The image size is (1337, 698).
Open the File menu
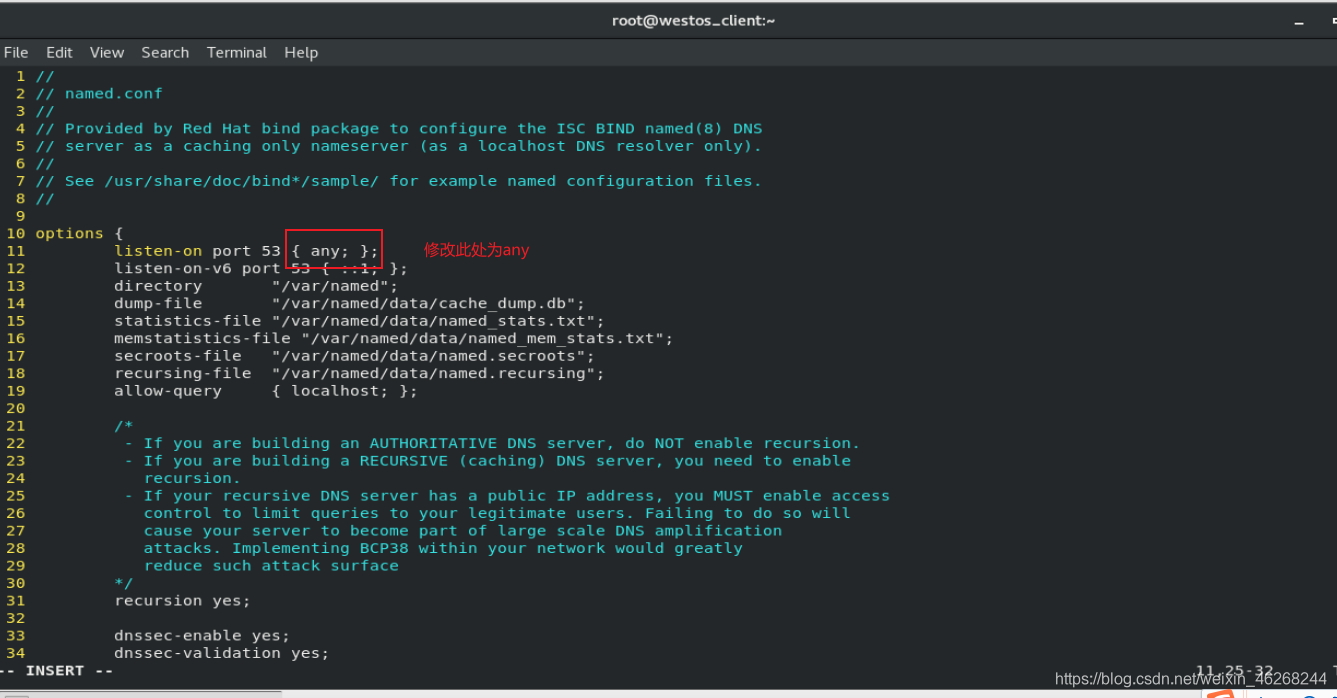coord(16,52)
